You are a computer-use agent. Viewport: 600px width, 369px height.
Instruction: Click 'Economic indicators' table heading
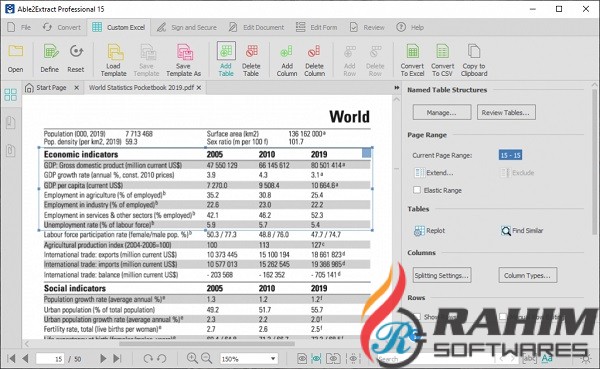(x=81, y=154)
